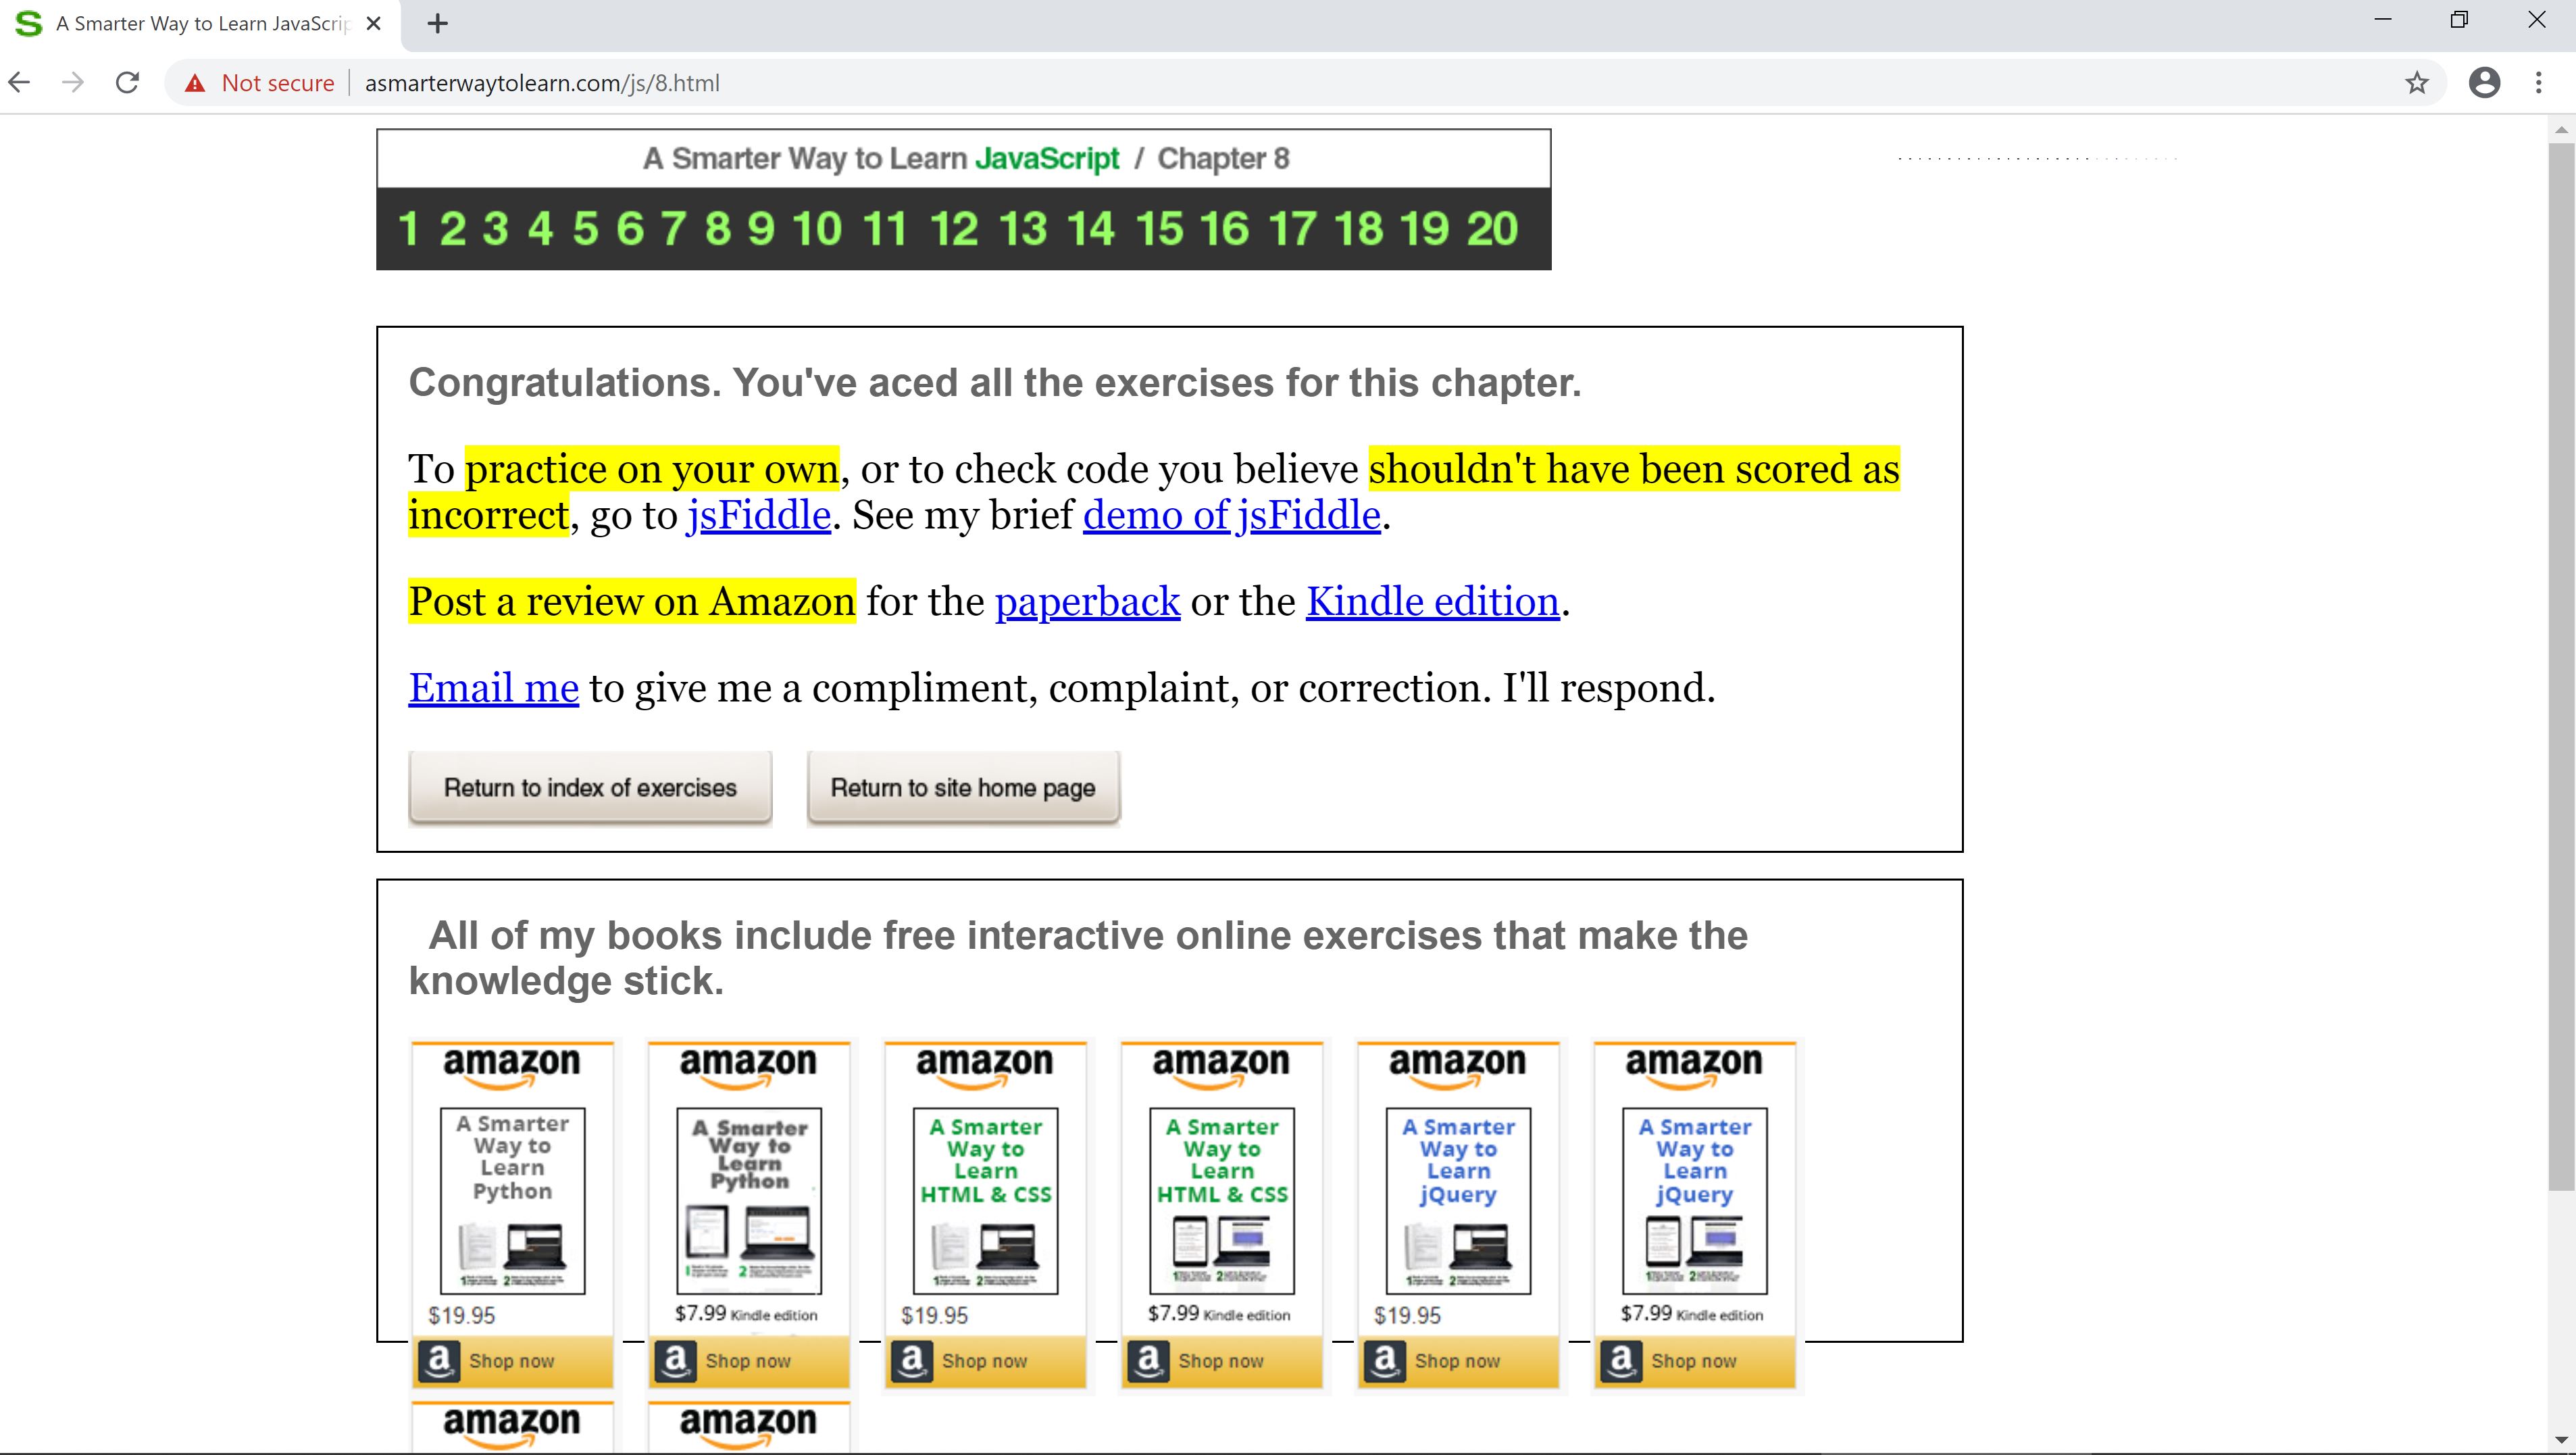Go to chapter 3 in the chapter bar
The image size is (2576, 1455).
click(496, 229)
